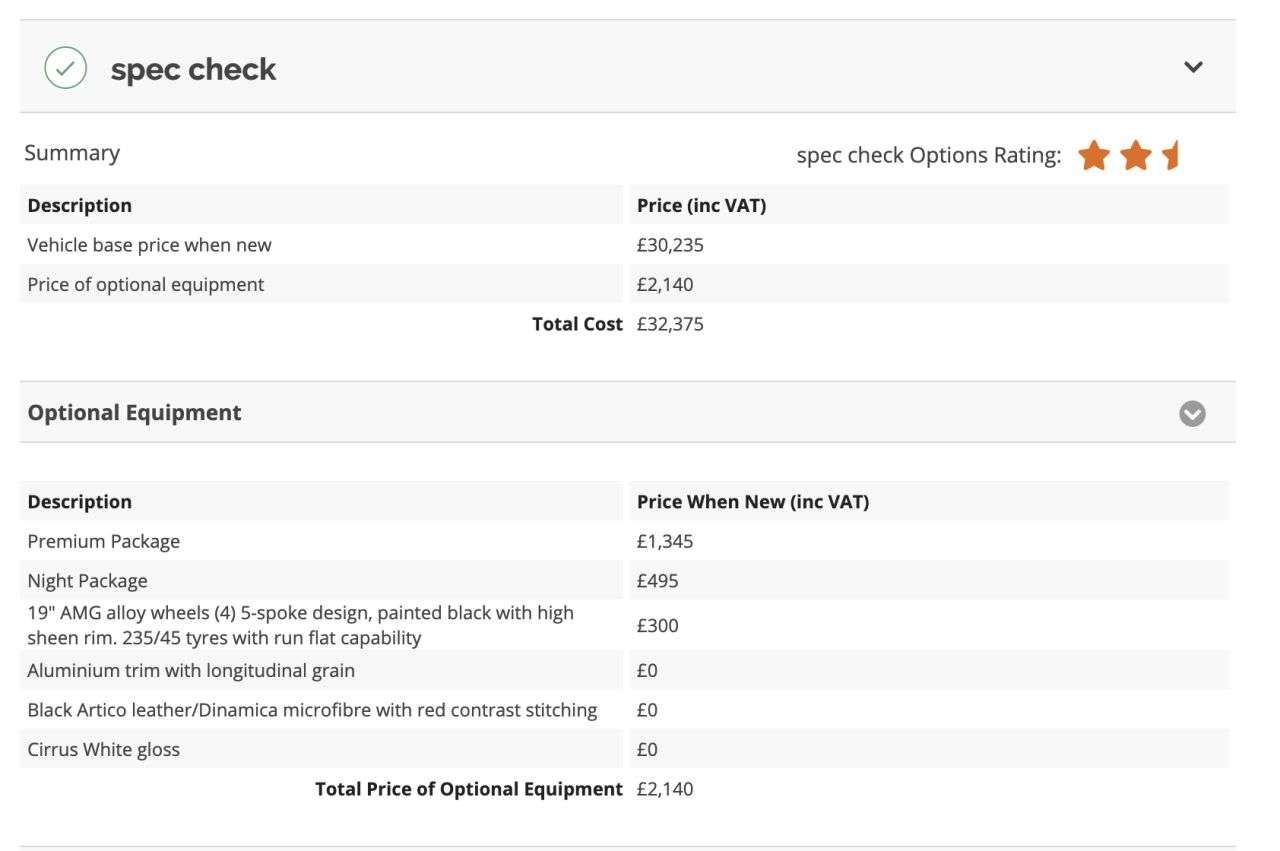Click the Price of optional equipment row
Image resolution: width=1280 pixels, height=851 pixels.
146,284
